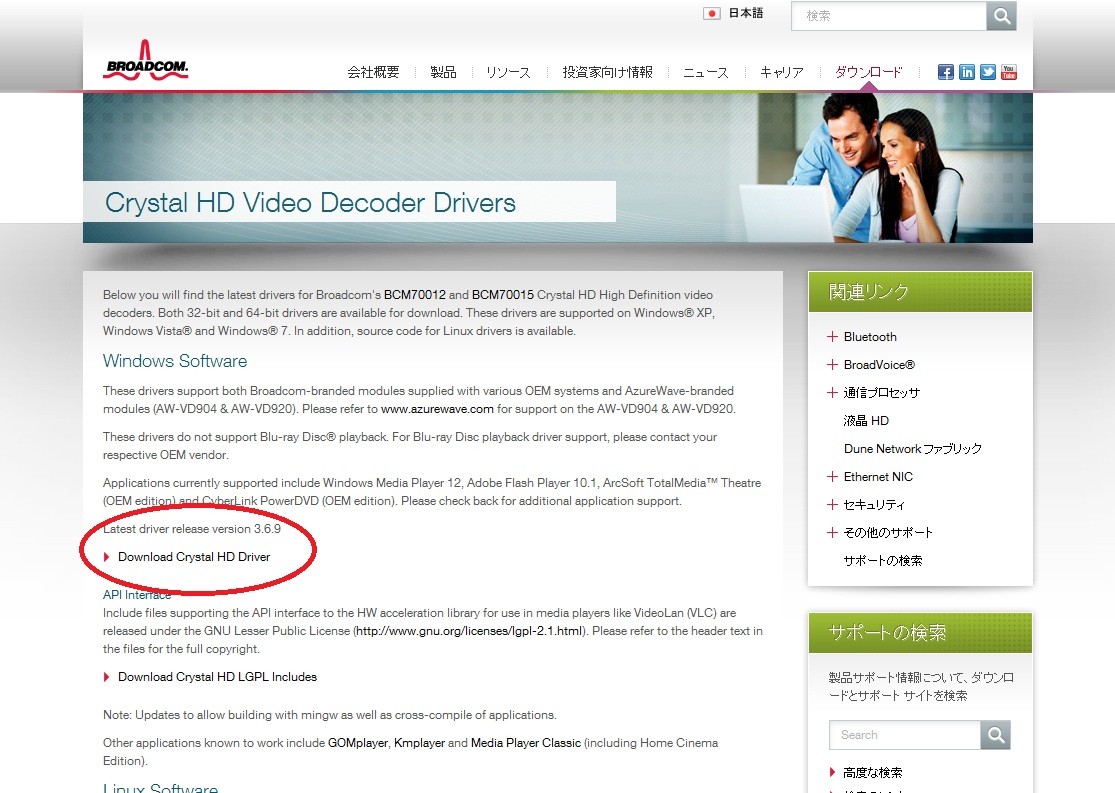1115x793 pixels.
Task: Open the リソース menu
Action: click(x=508, y=72)
